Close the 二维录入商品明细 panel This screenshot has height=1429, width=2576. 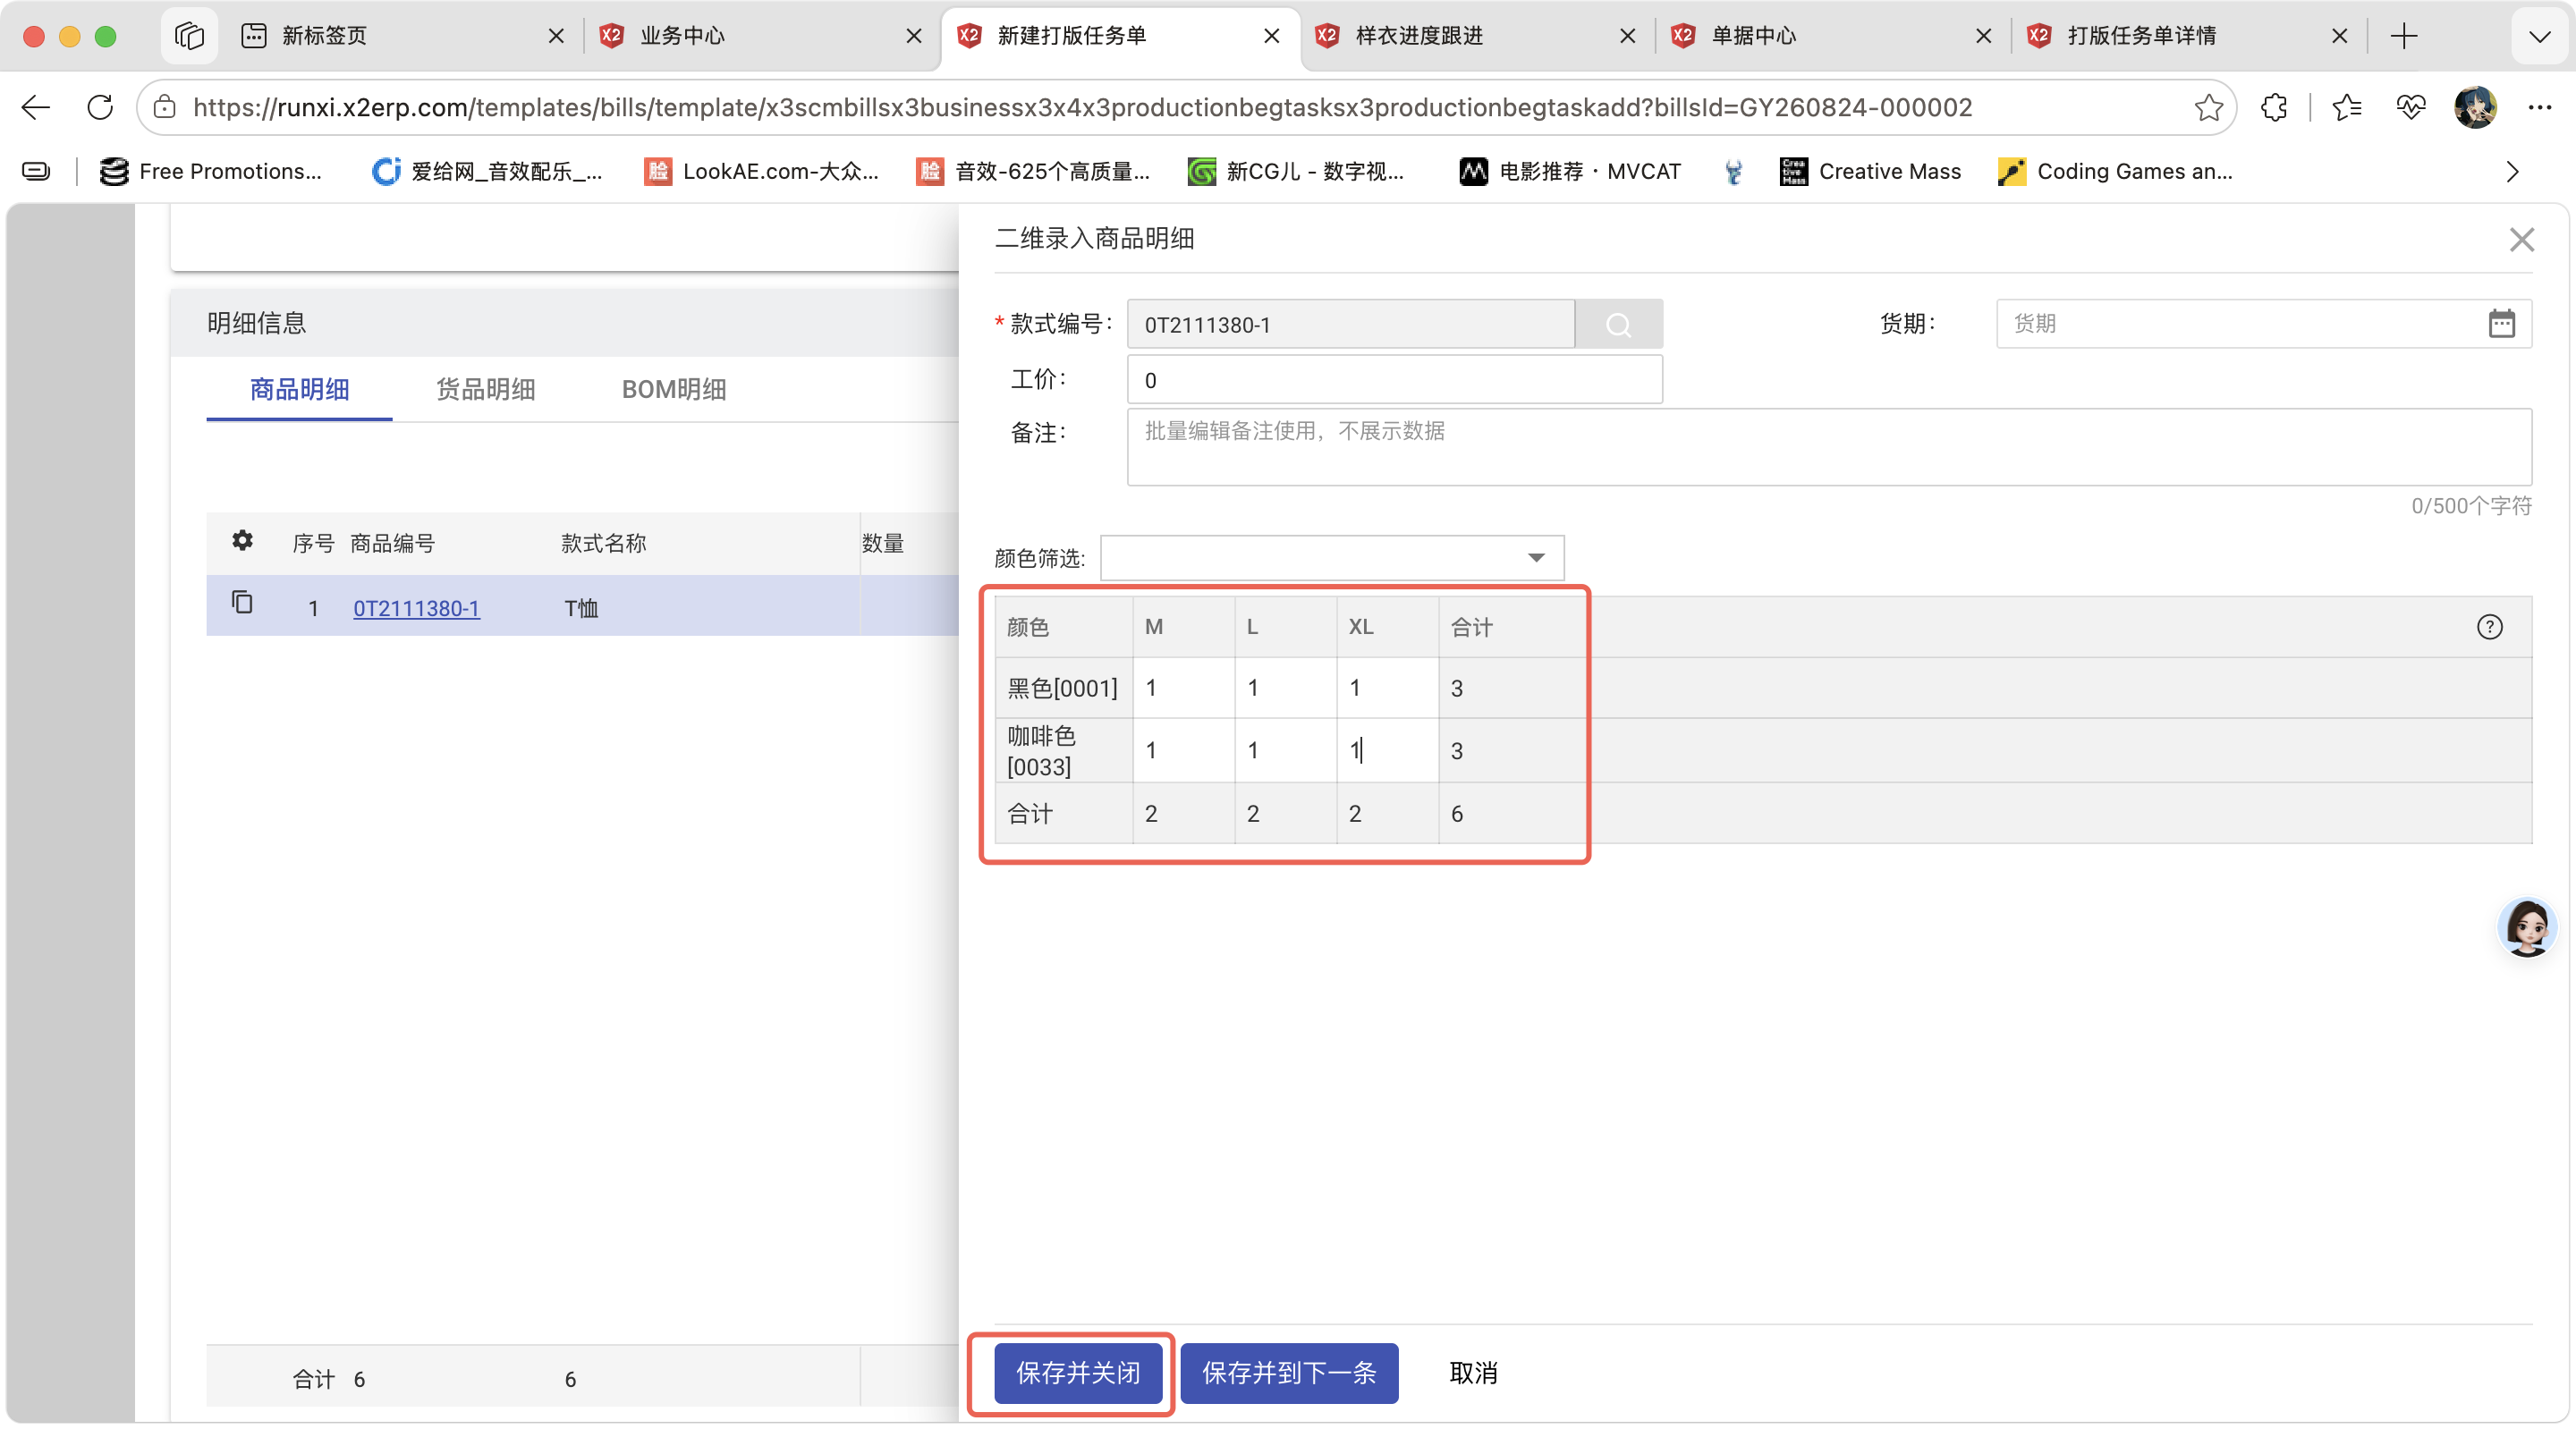point(2521,240)
